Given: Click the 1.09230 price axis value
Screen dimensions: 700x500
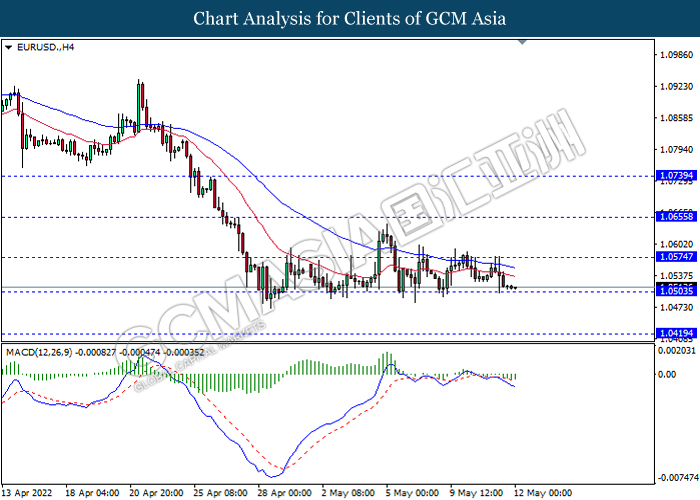Looking at the screenshot, I should click(x=677, y=86).
